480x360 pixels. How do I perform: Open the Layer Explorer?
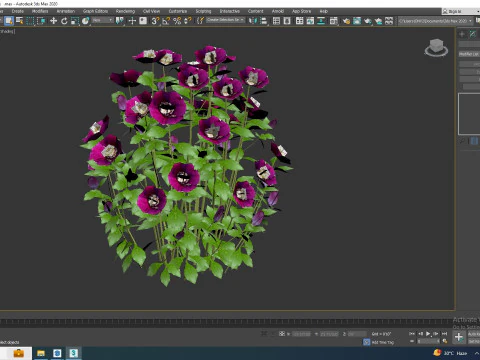(287, 21)
